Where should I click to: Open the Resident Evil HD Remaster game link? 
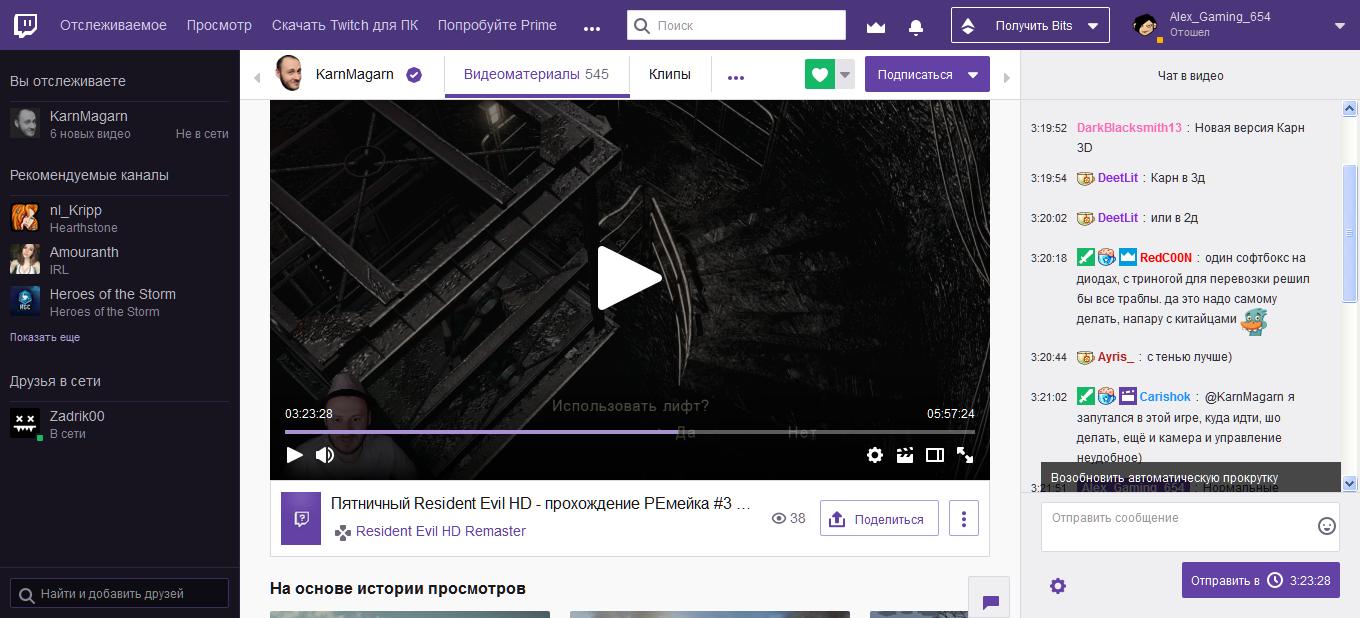[441, 531]
